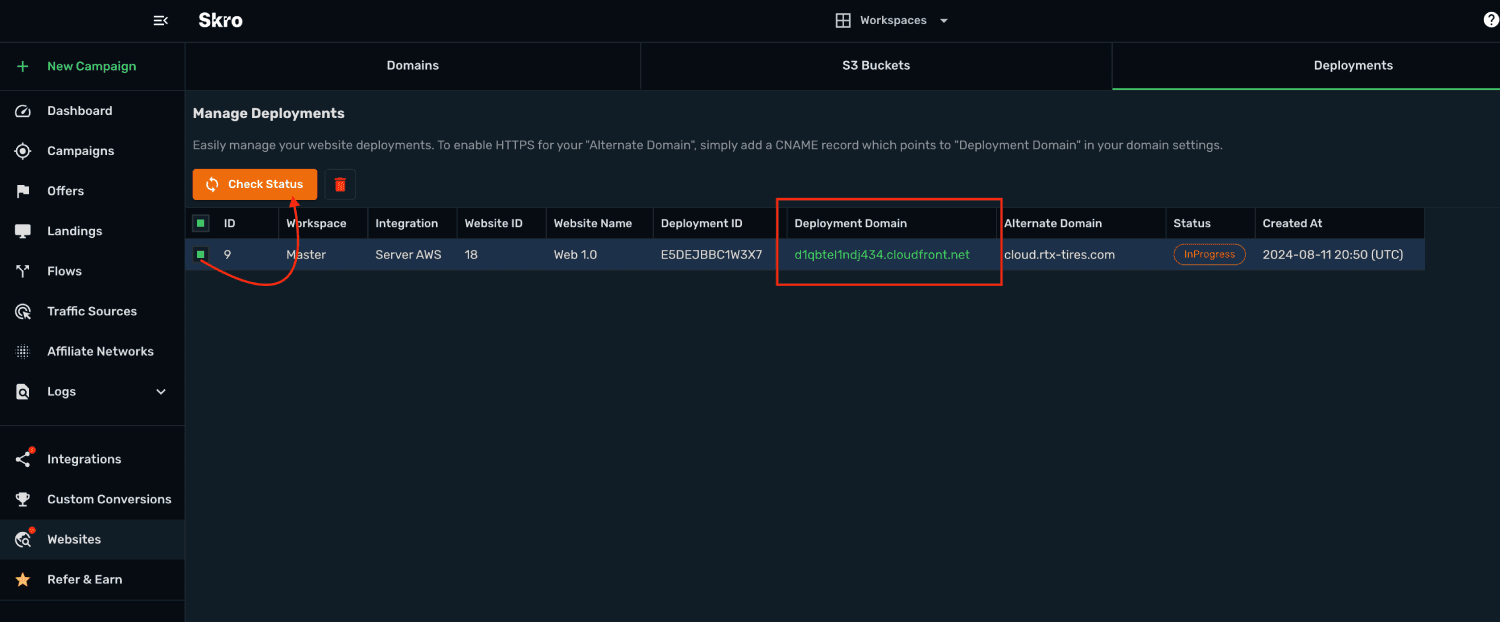Click the Check Status button
The width and height of the screenshot is (1500, 622).
[255, 184]
